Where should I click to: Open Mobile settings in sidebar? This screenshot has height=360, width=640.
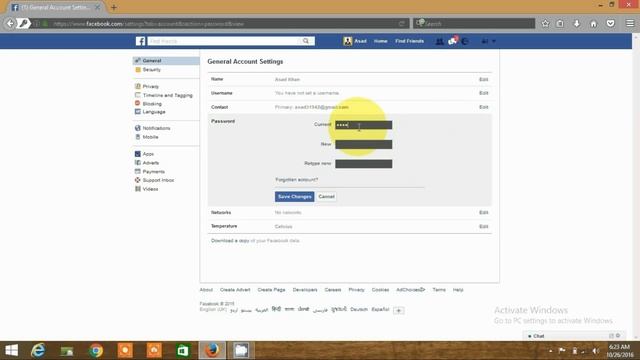[150, 137]
